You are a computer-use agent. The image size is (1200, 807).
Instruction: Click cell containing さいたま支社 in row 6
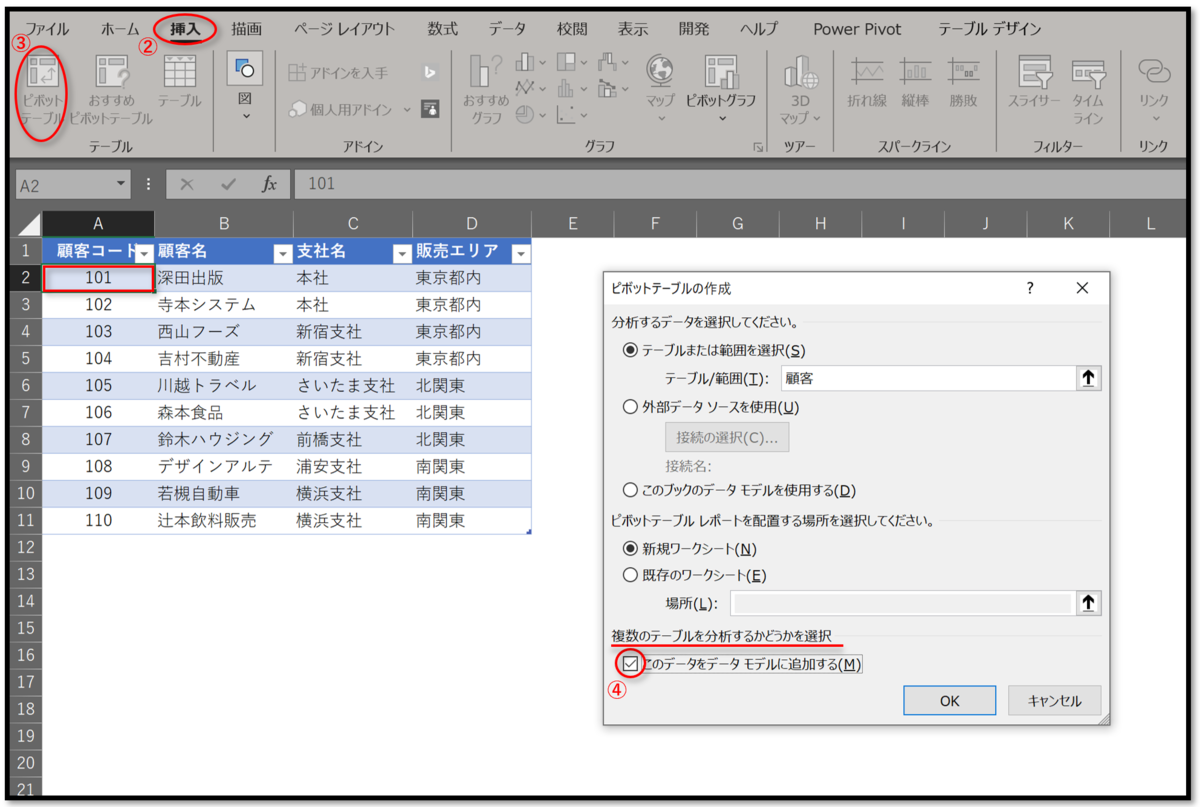(x=353, y=386)
